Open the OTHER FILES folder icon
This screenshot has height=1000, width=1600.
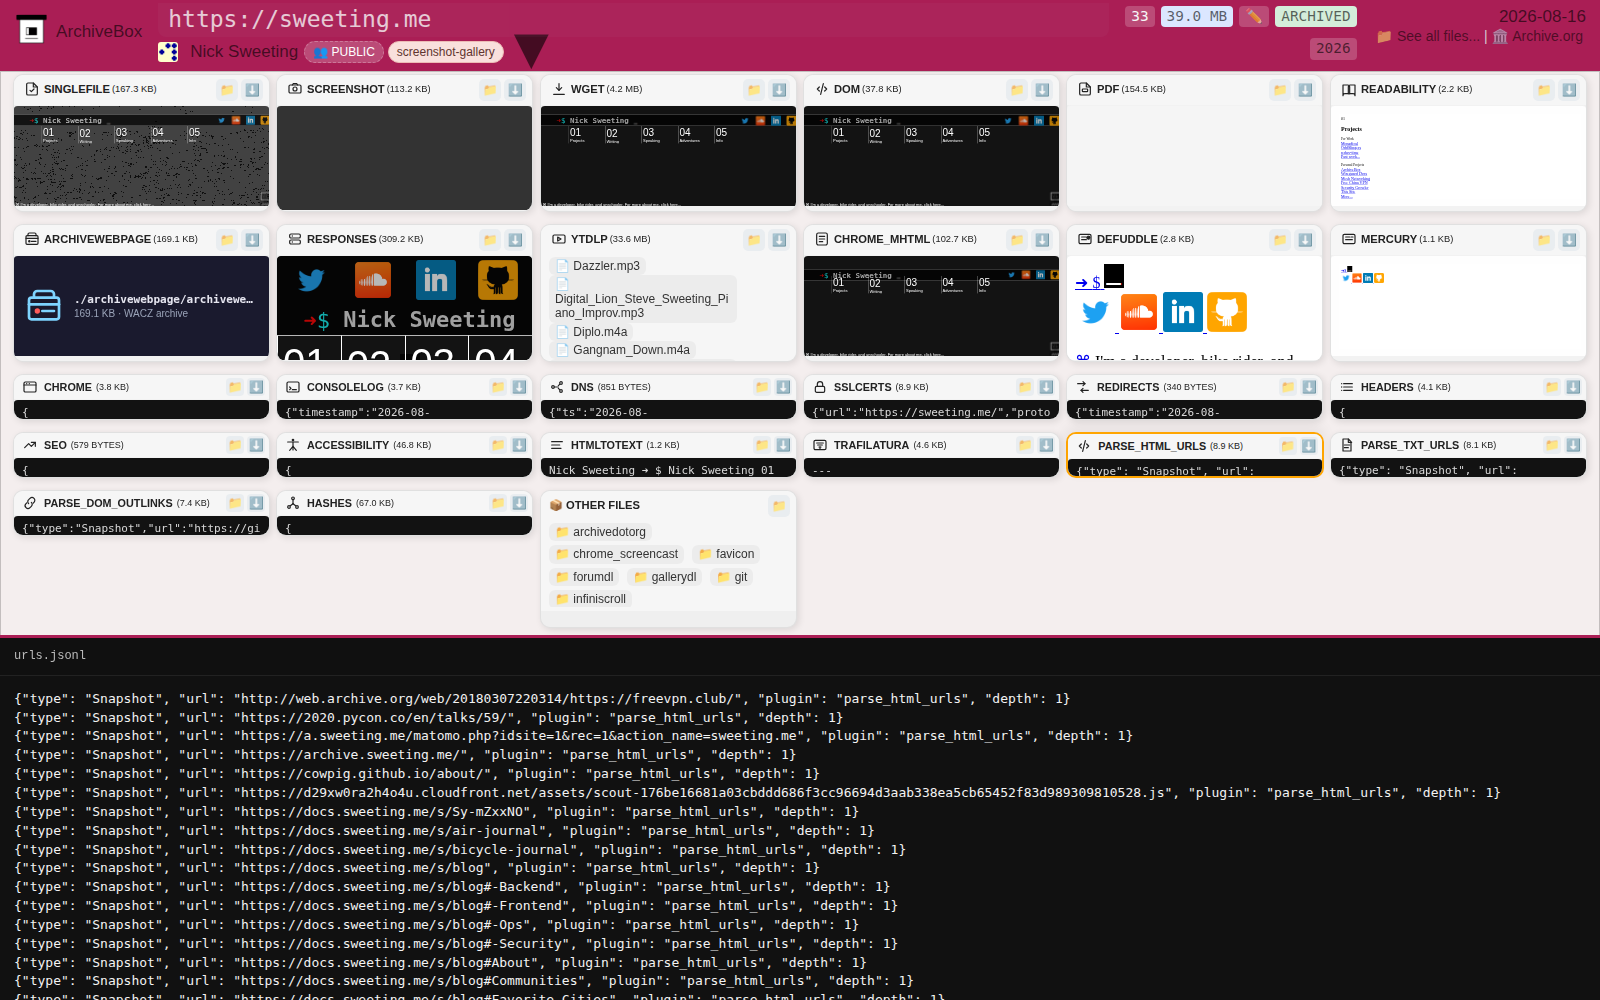click(779, 506)
